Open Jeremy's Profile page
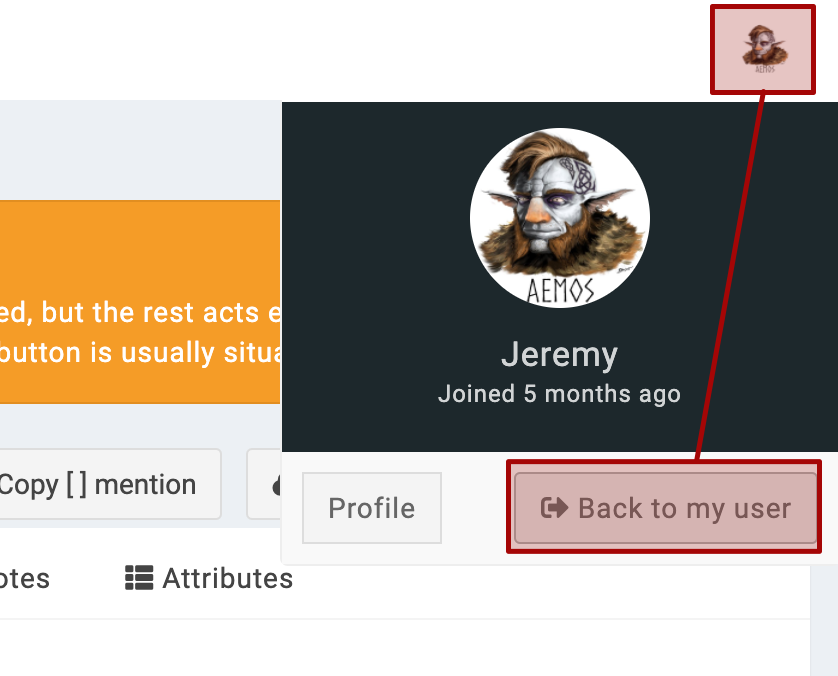838x676 pixels. coord(371,508)
